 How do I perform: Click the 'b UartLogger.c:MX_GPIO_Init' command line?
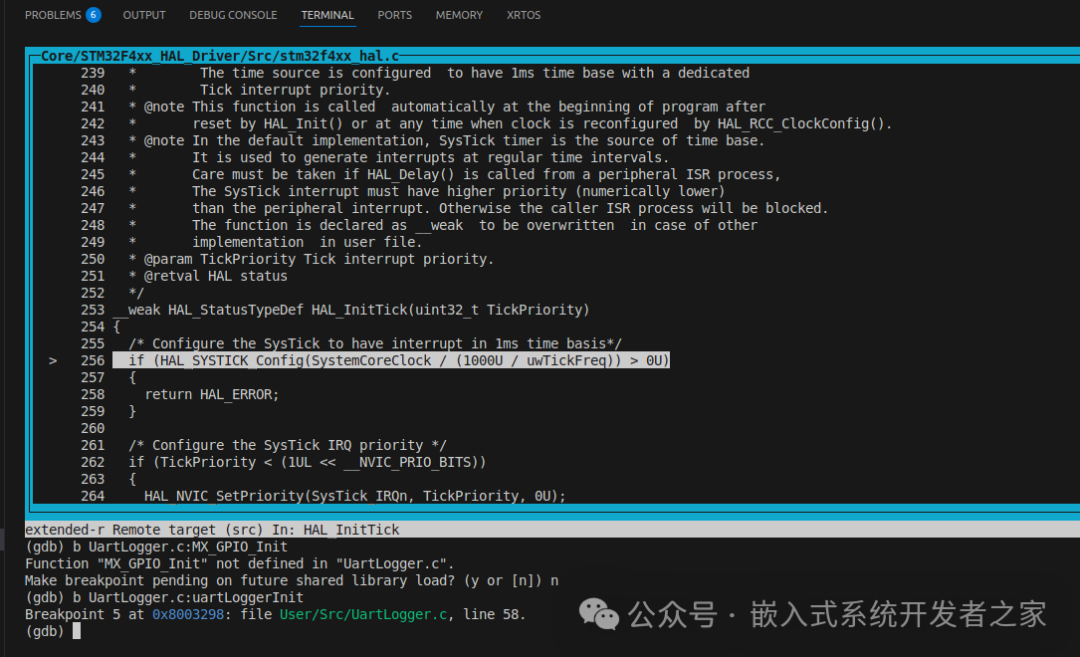pyautogui.click(x=156, y=547)
